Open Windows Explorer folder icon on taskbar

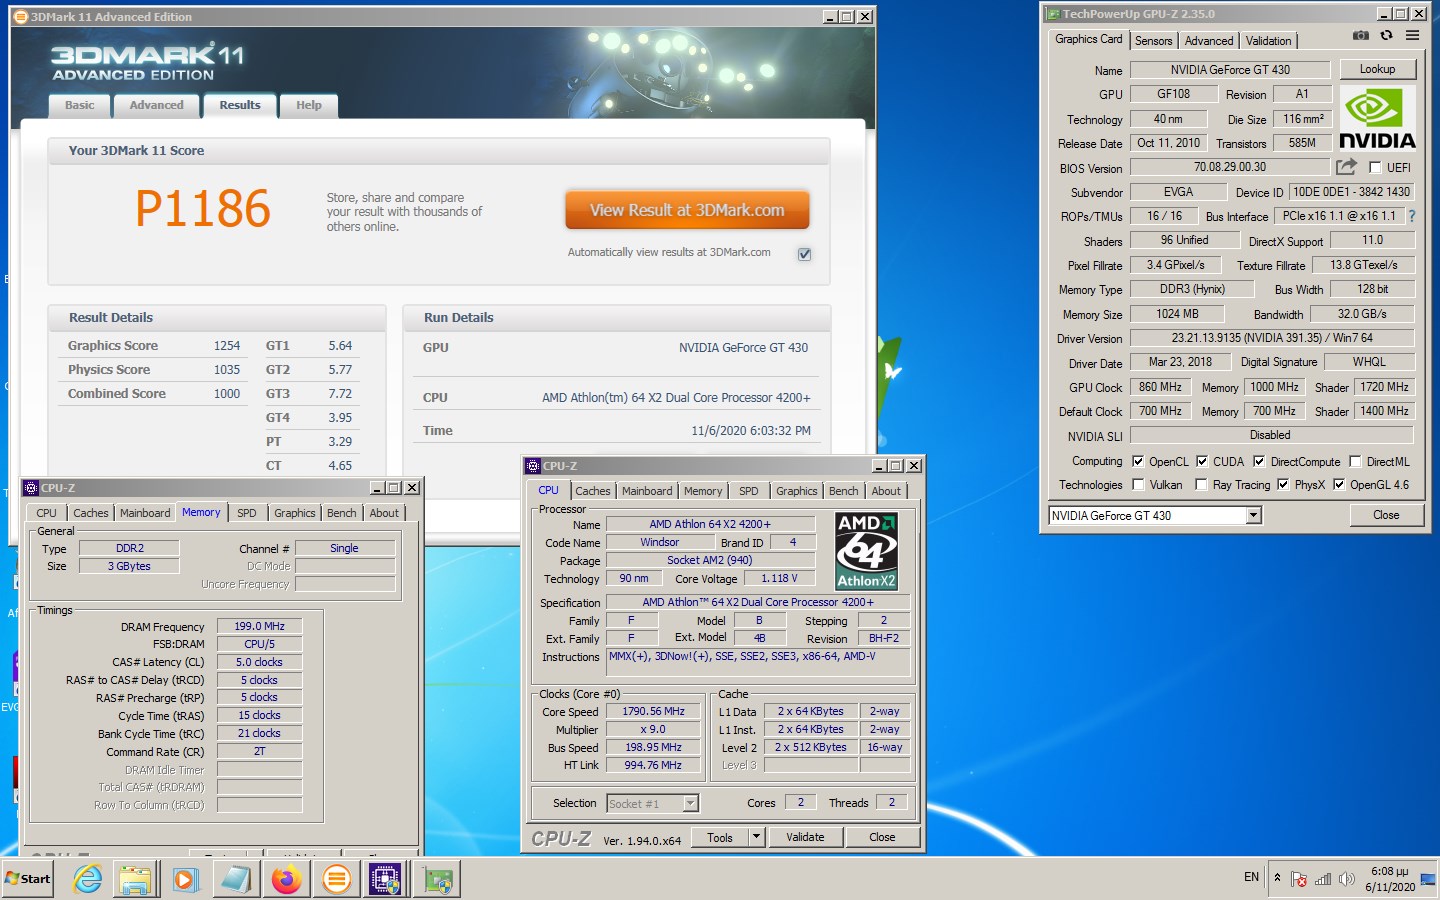pyautogui.click(x=135, y=879)
